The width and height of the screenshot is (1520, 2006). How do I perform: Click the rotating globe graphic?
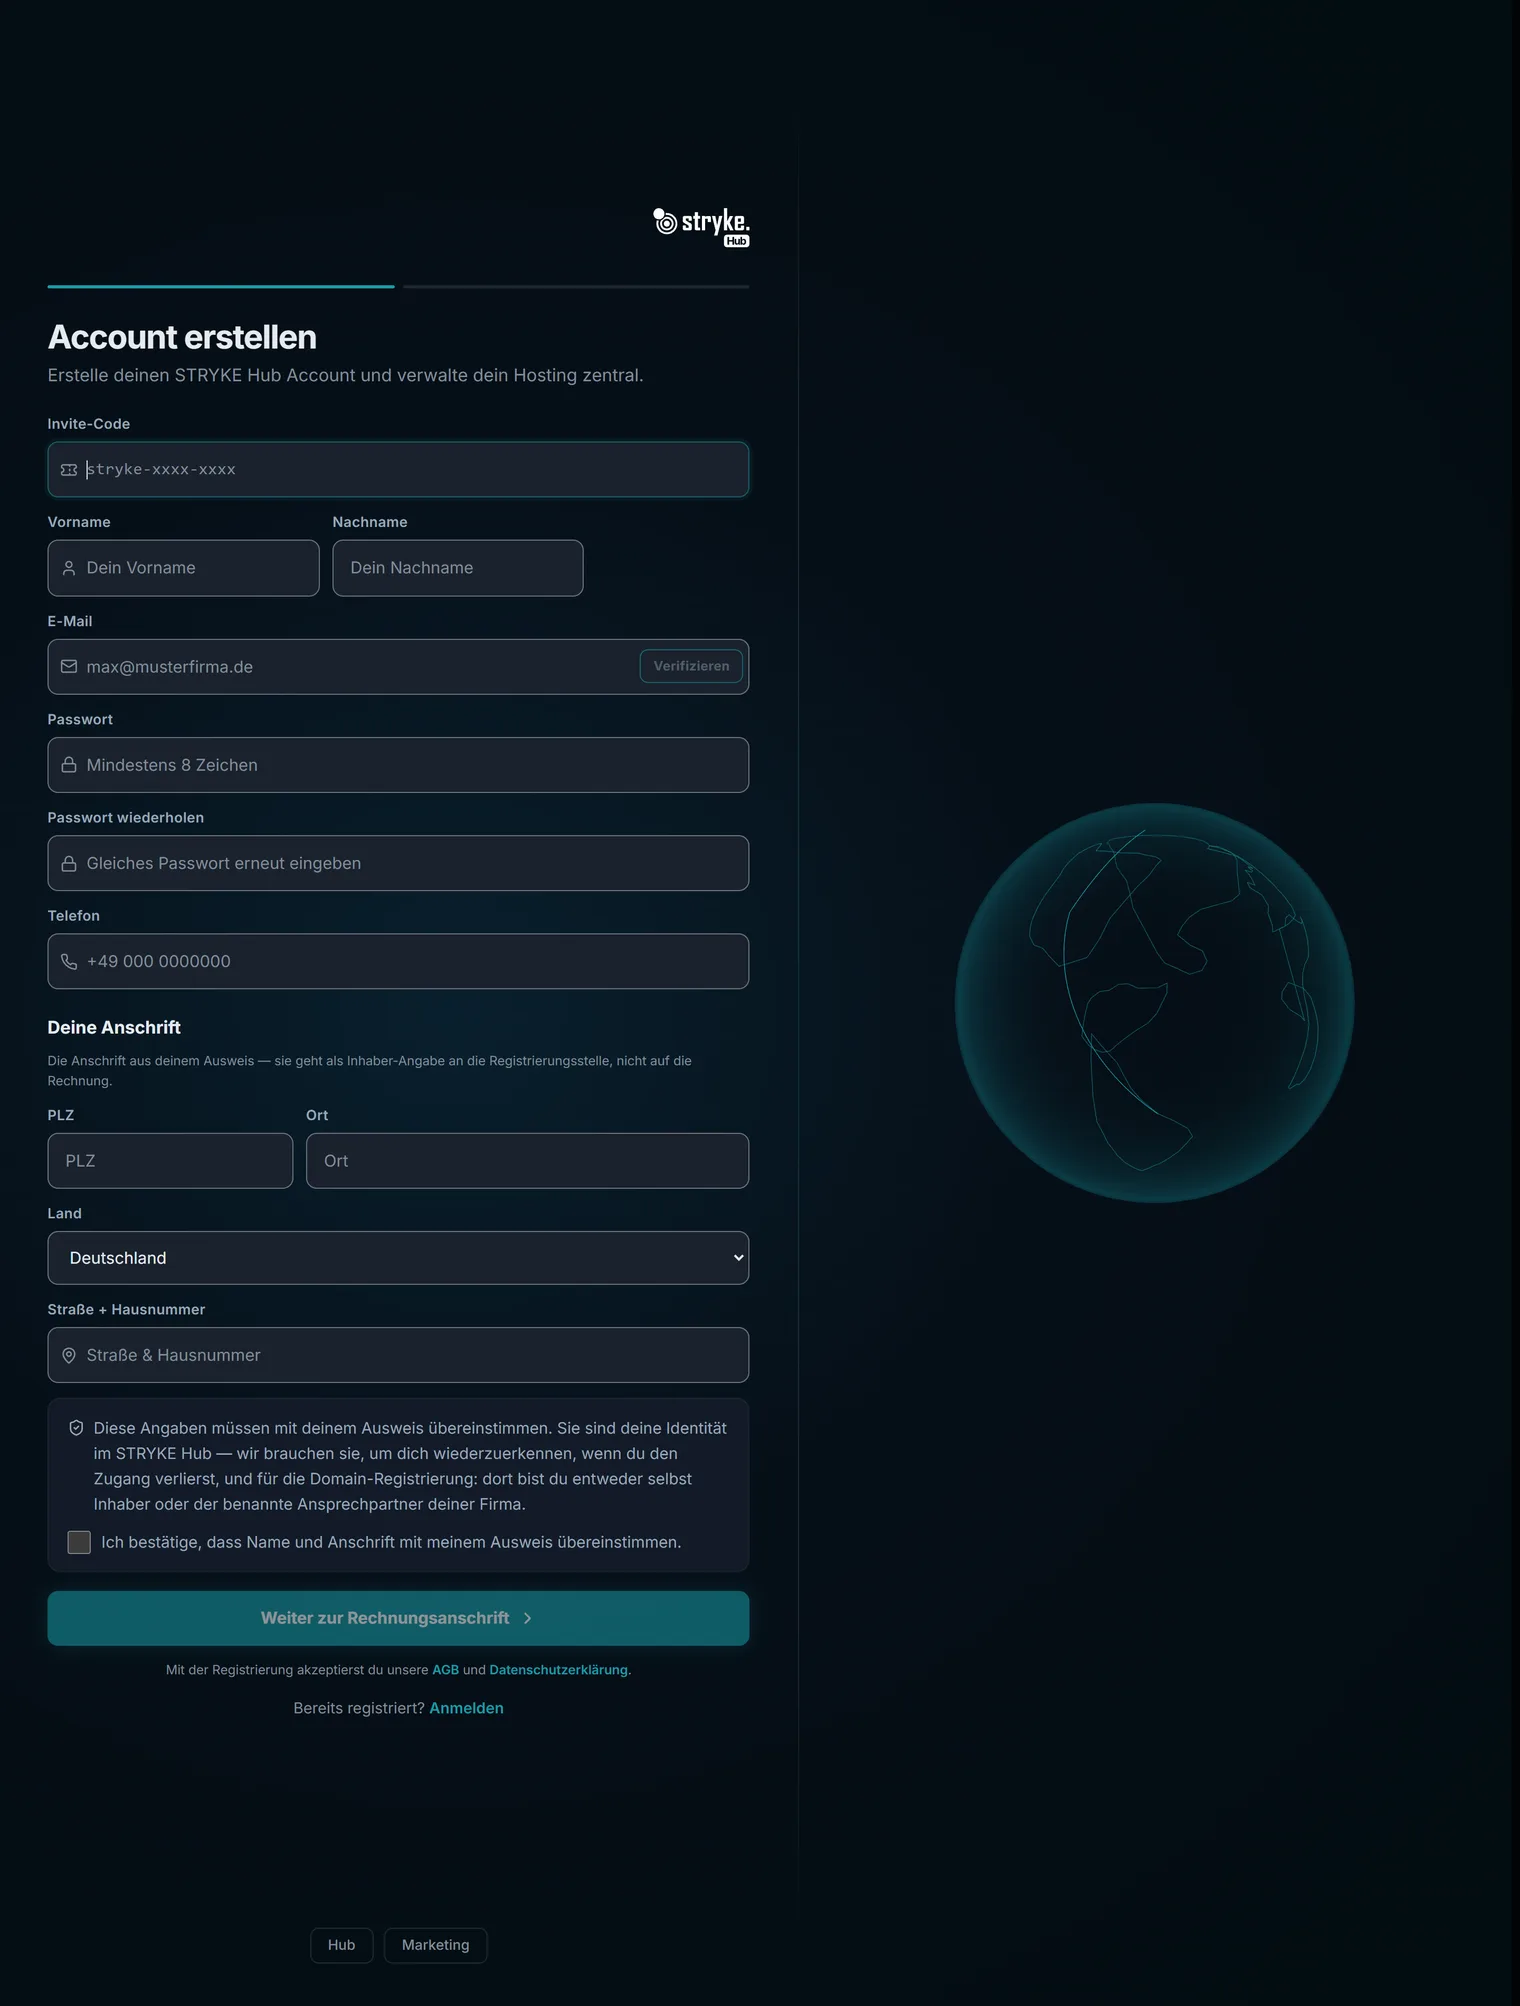tap(1155, 1003)
